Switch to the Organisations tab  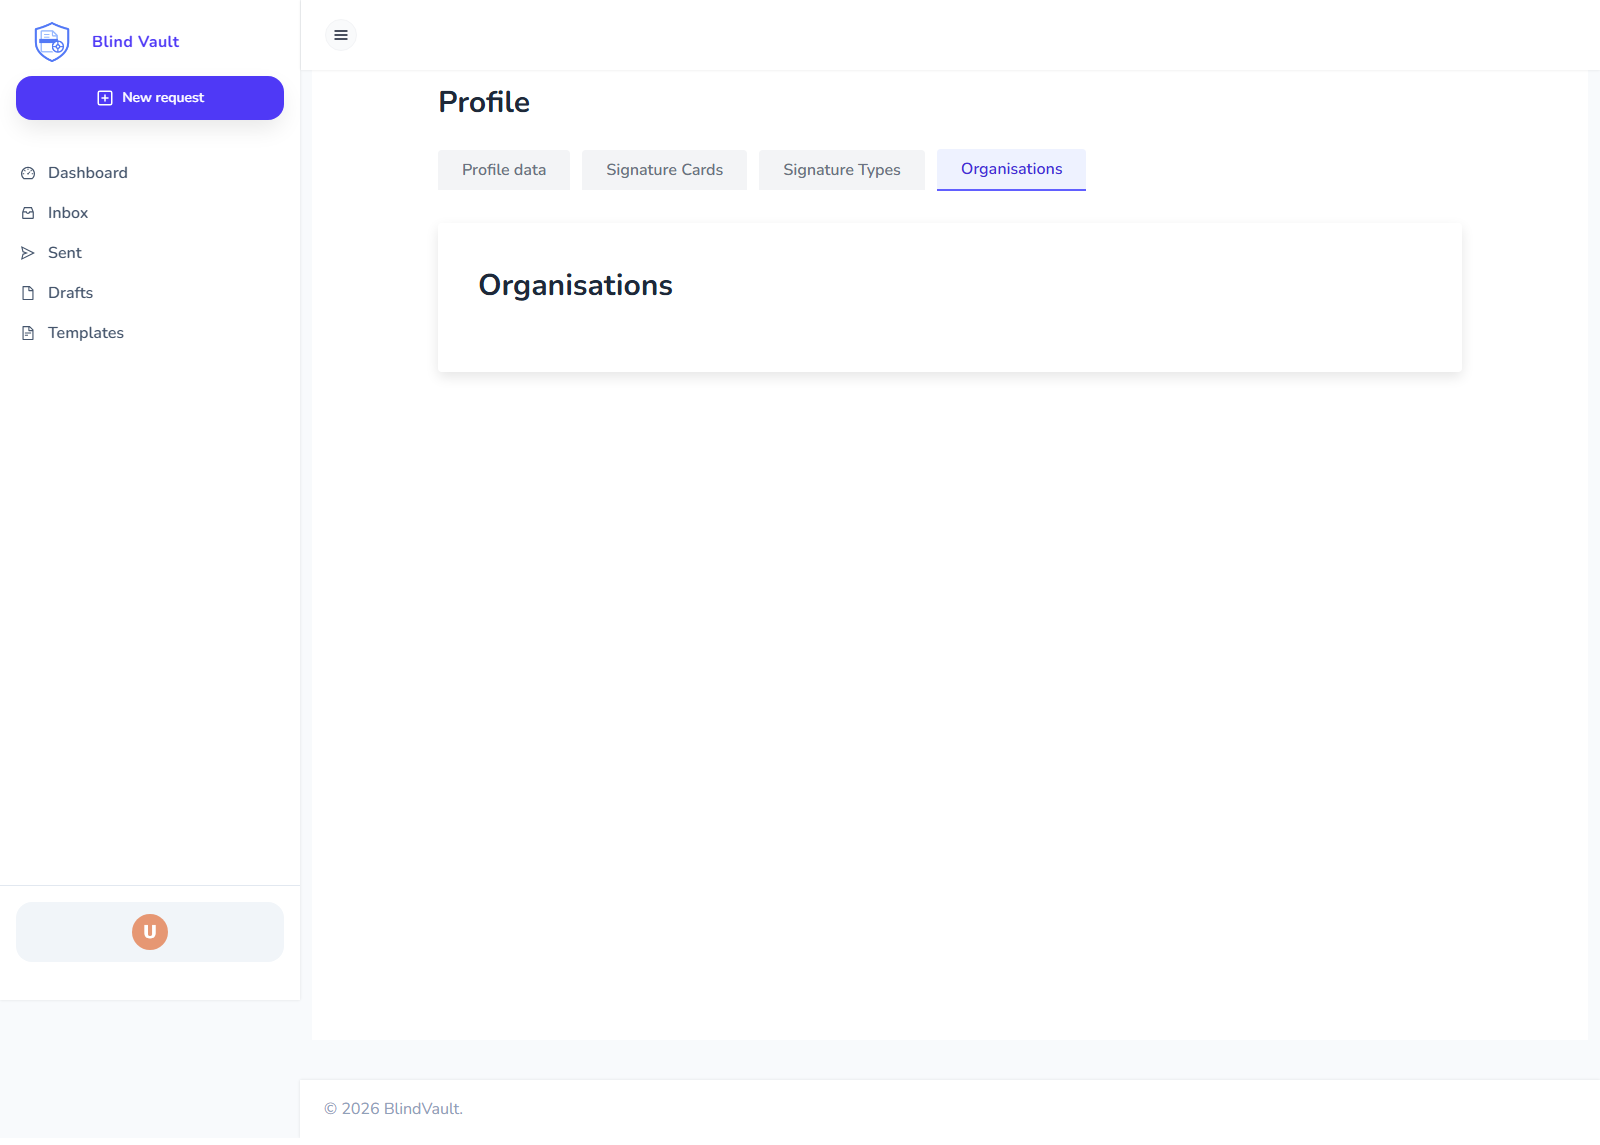(1010, 169)
